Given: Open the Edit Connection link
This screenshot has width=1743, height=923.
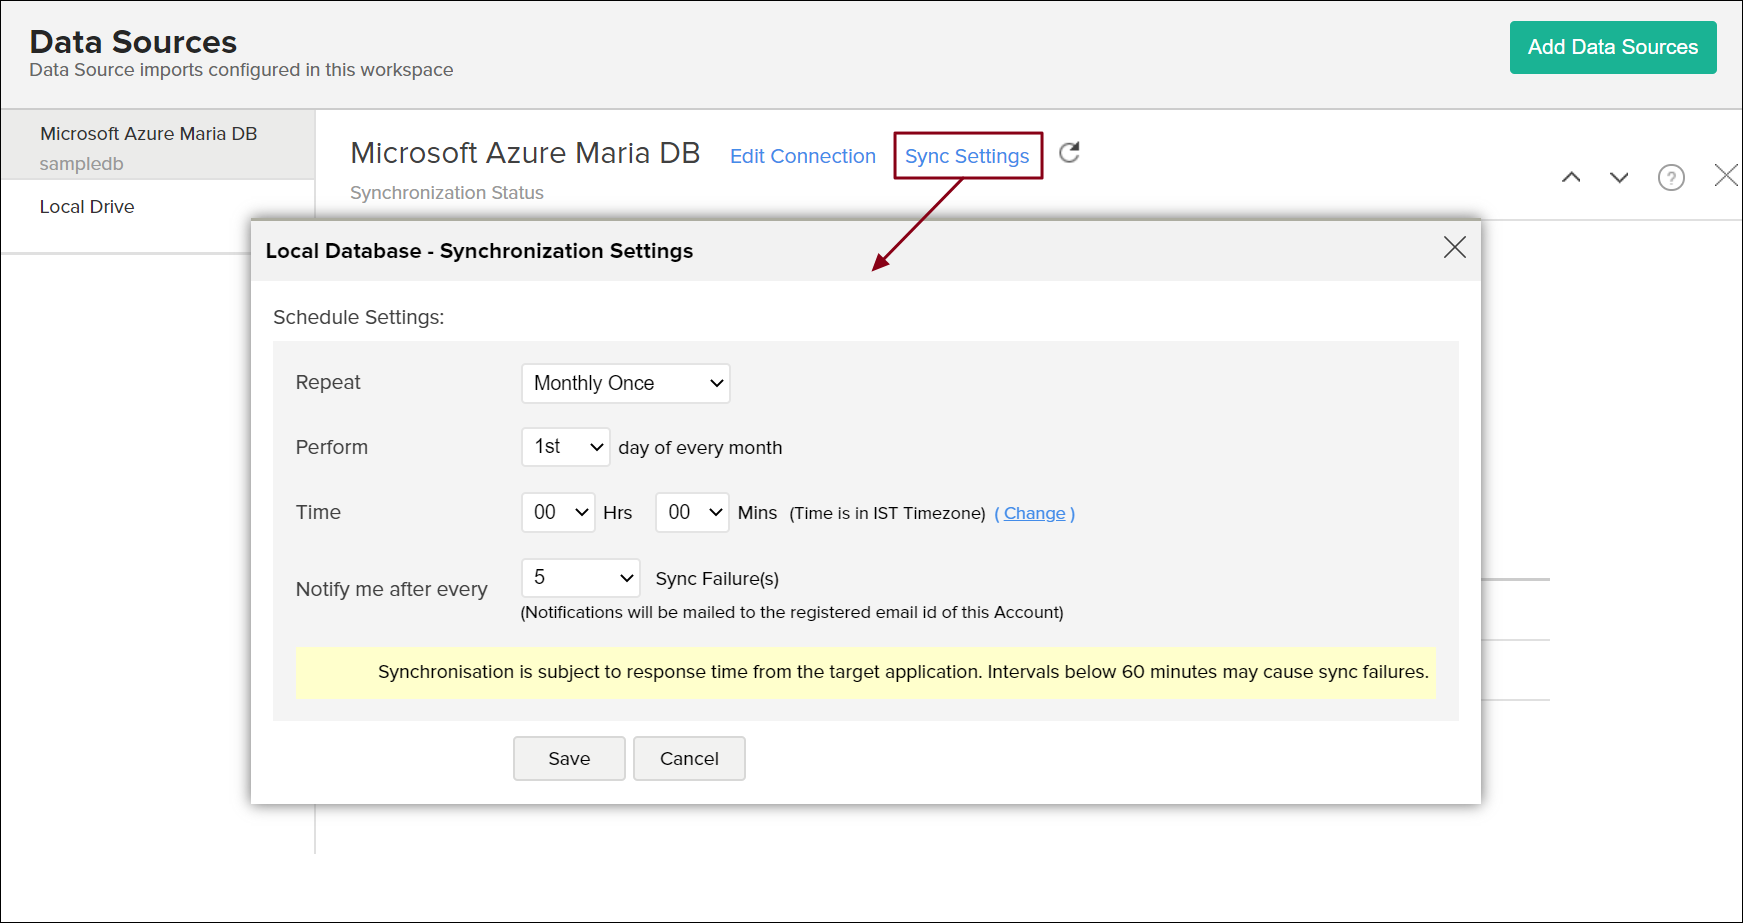Looking at the screenshot, I should 802,156.
